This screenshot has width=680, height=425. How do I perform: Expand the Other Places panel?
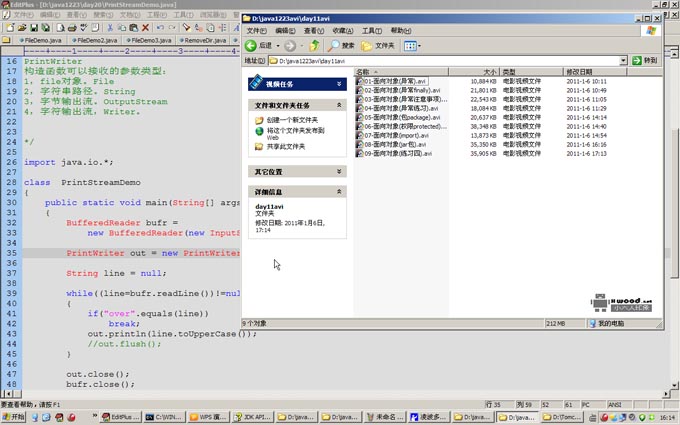coord(339,172)
